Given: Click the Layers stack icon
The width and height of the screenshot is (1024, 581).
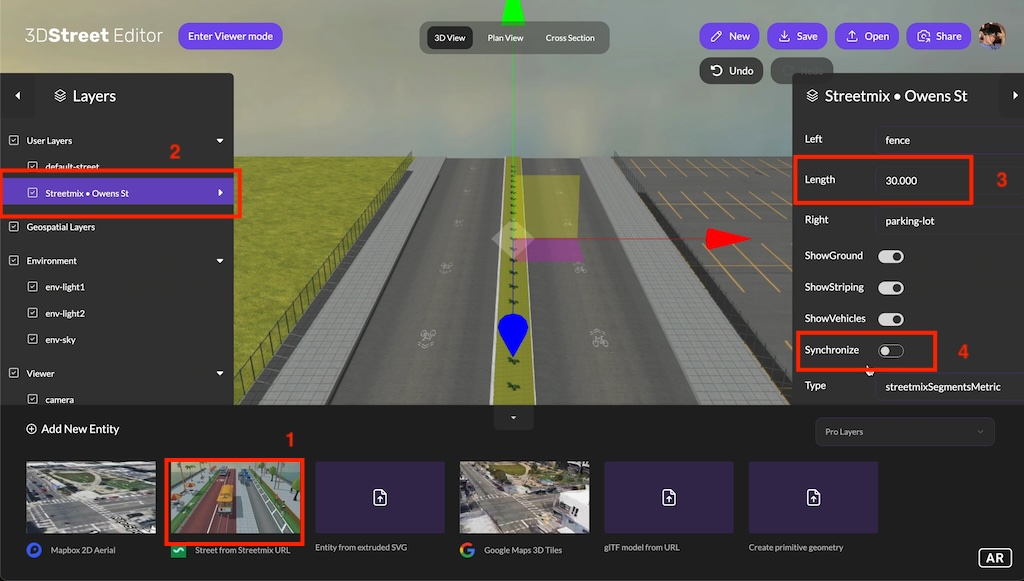Looking at the screenshot, I should [x=60, y=96].
